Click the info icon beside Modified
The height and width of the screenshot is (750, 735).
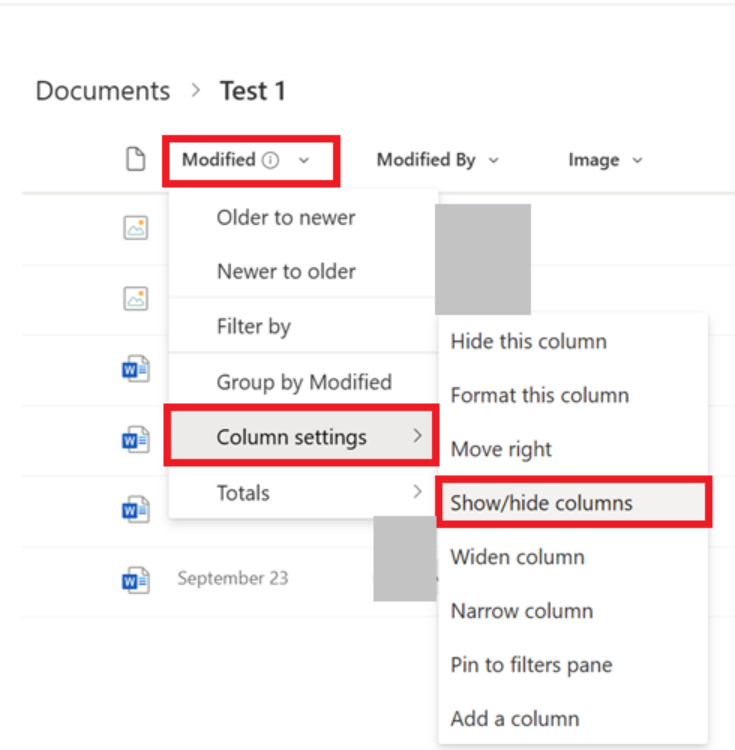point(270,160)
